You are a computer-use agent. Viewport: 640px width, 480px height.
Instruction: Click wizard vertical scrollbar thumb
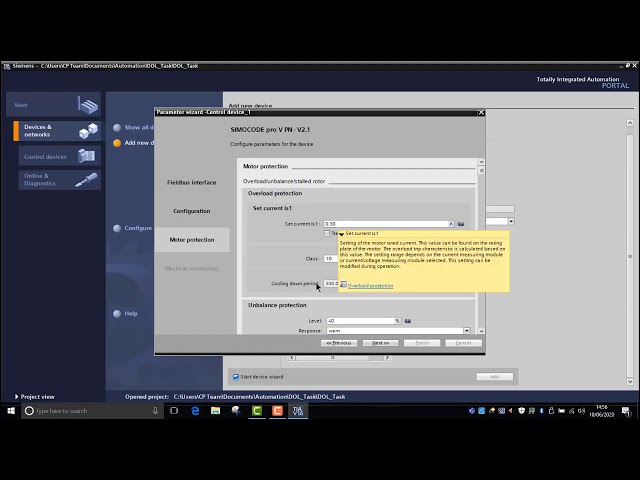(x=481, y=171)
